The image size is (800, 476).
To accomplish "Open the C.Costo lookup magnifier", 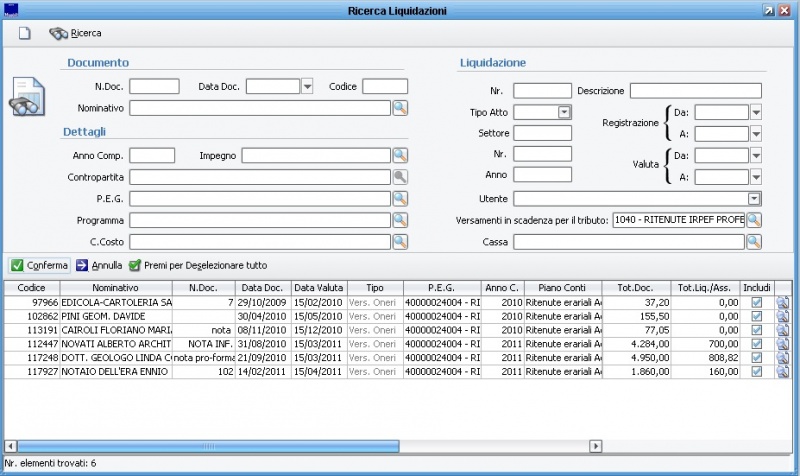I will tap(399, 241).
